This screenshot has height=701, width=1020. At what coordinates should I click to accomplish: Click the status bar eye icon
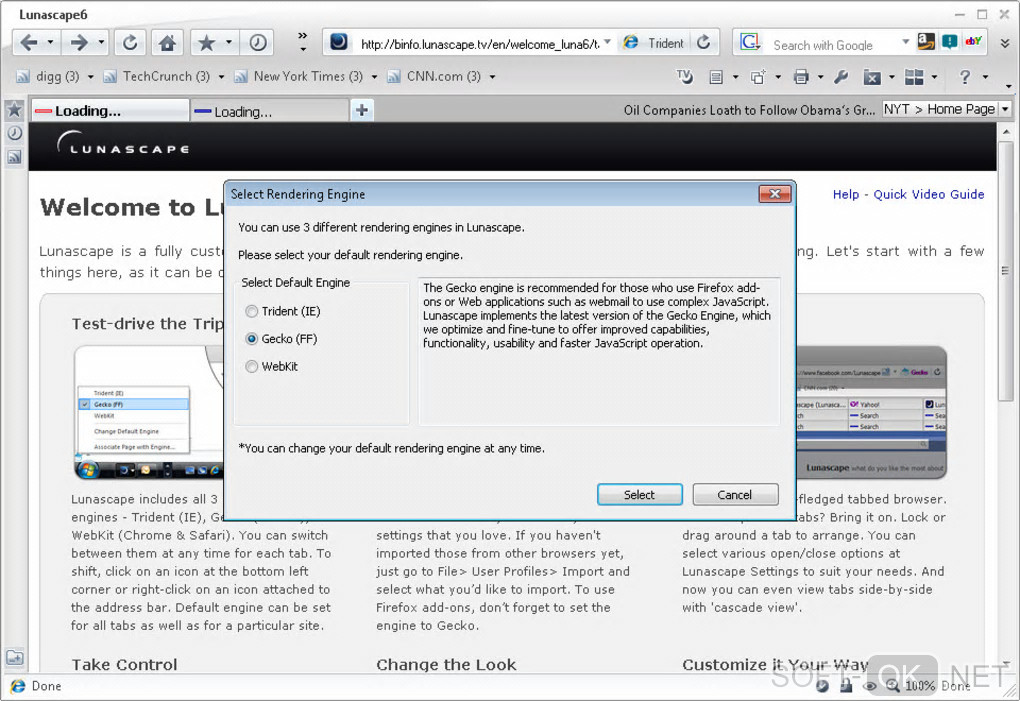[x=870, y=686]
